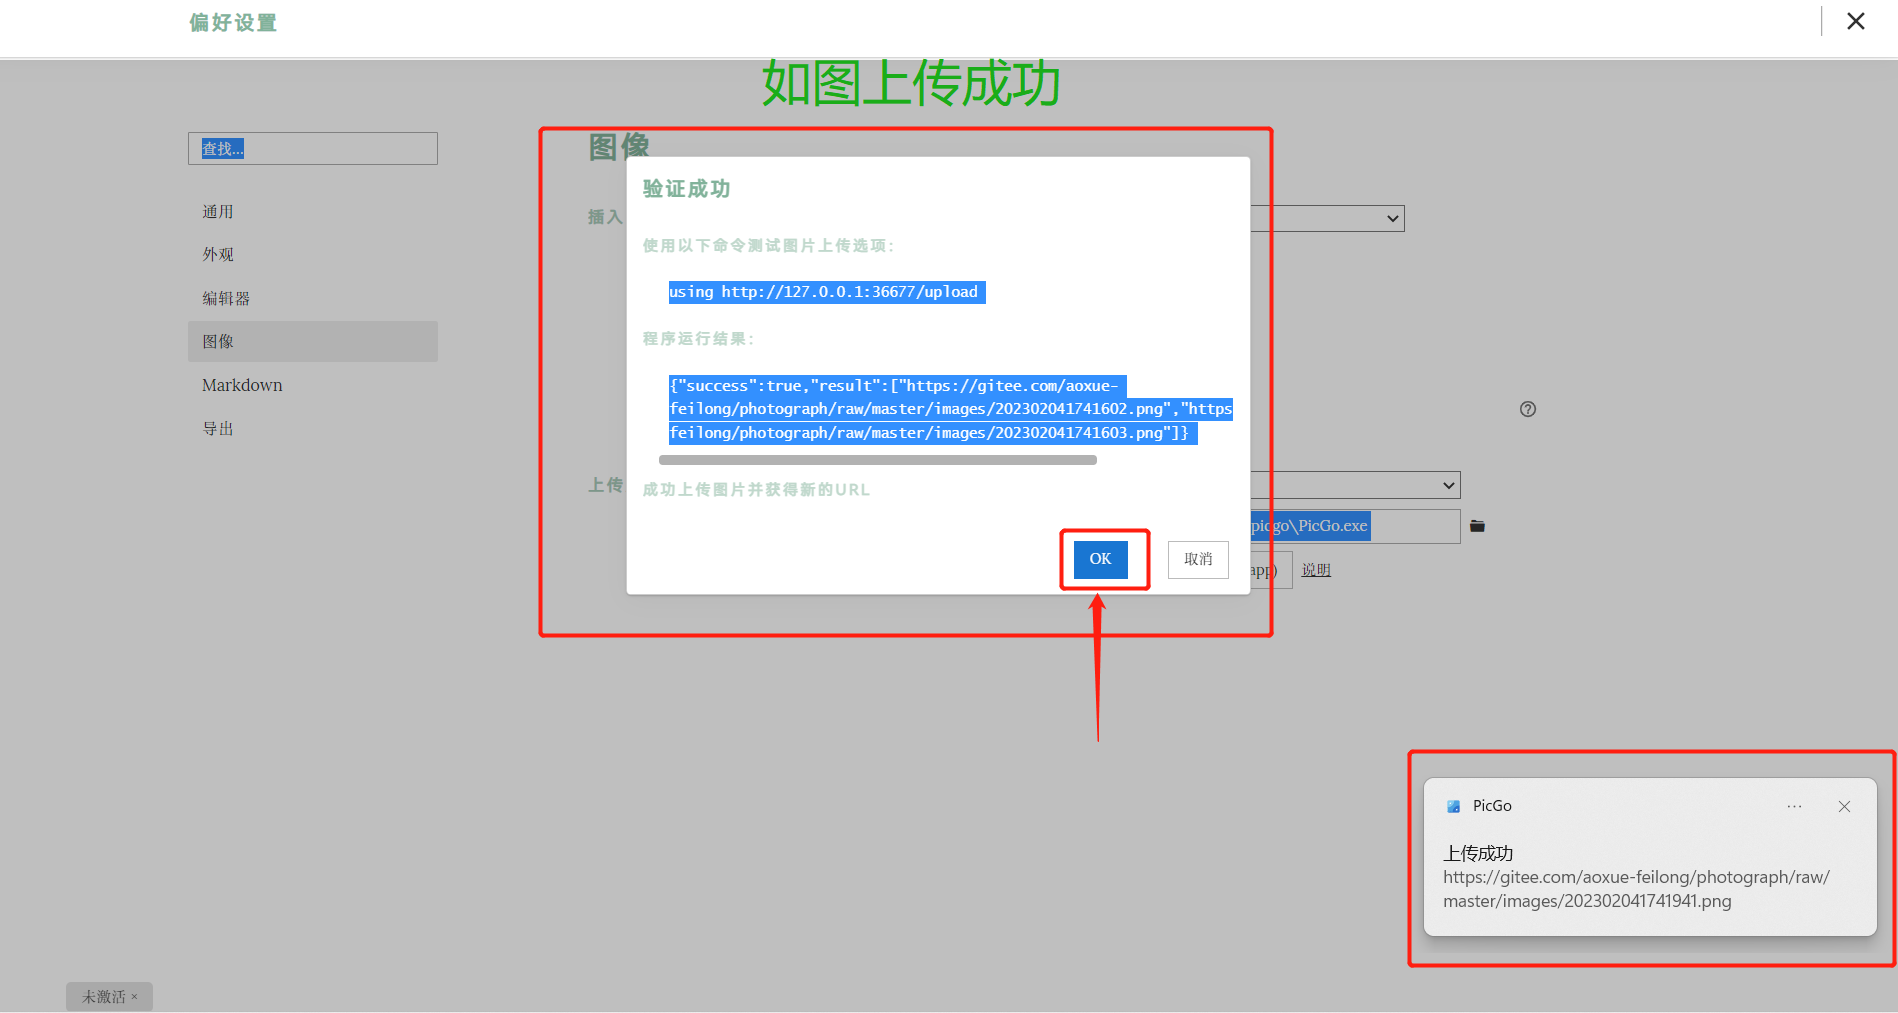Screen dimensions: 1898x1013
Task: Dismiss the PicGo notification with its X
Action: 1844,807
